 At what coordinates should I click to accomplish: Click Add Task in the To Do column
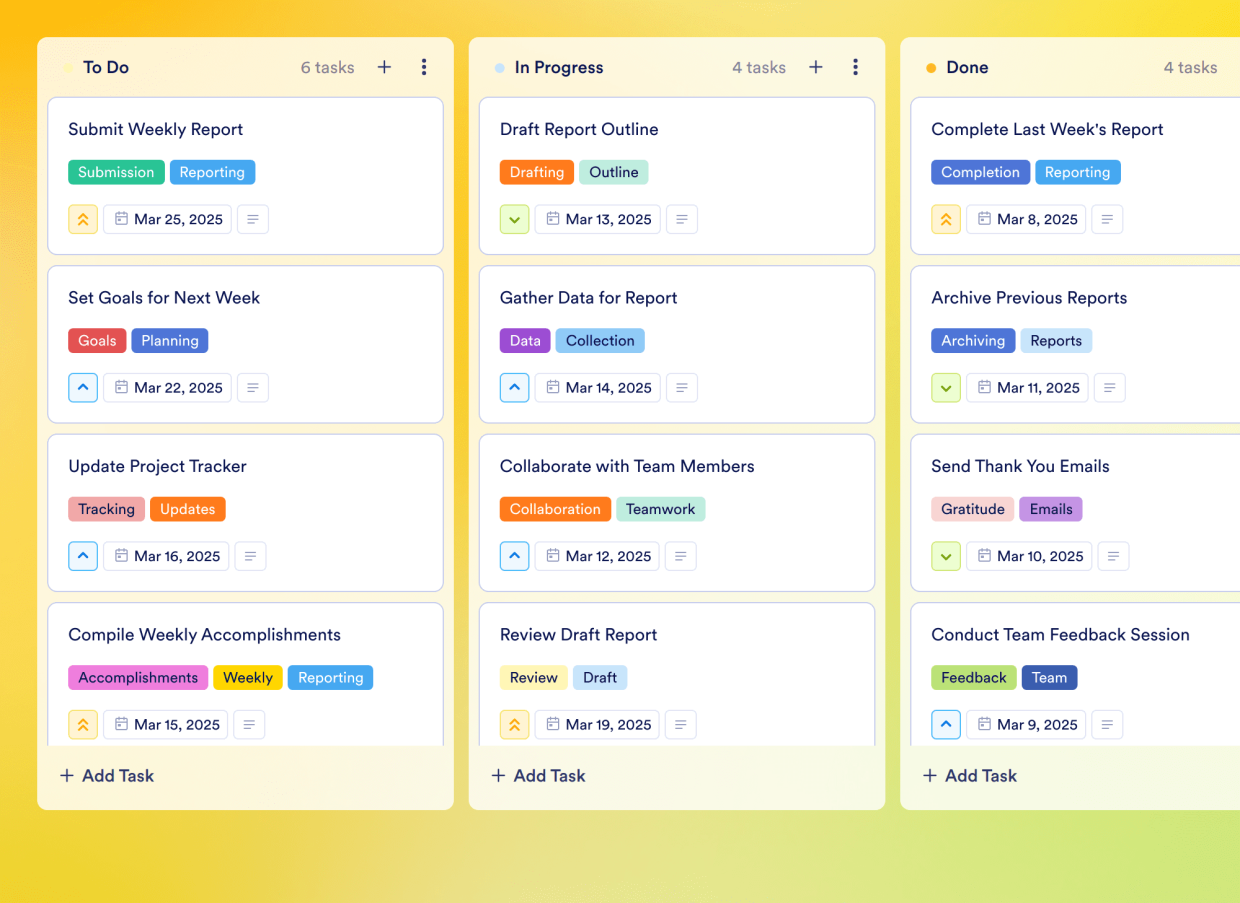point(106,775)
